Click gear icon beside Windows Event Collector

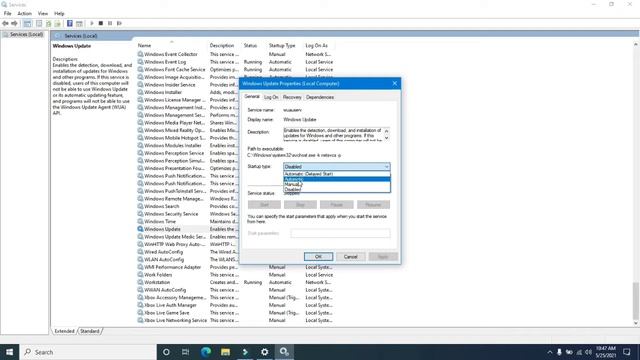tap(140, 54)
